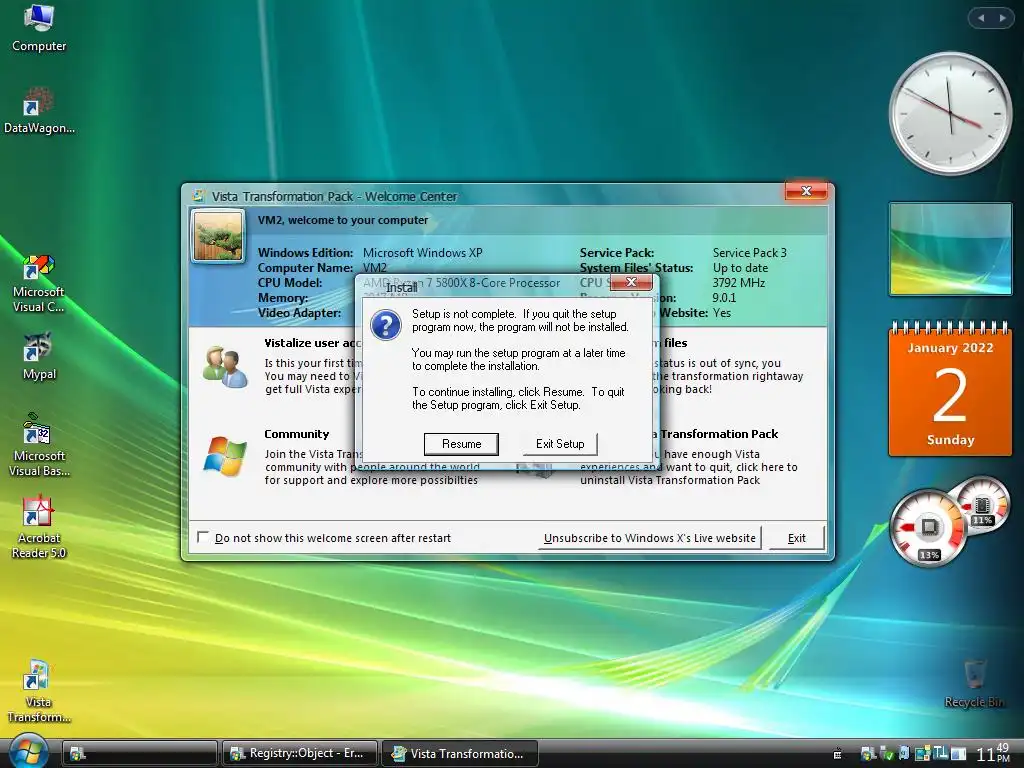Open Microsoft Visual C++ desktop shortcut
This screenshot has height=768, width=1024.
39,284
